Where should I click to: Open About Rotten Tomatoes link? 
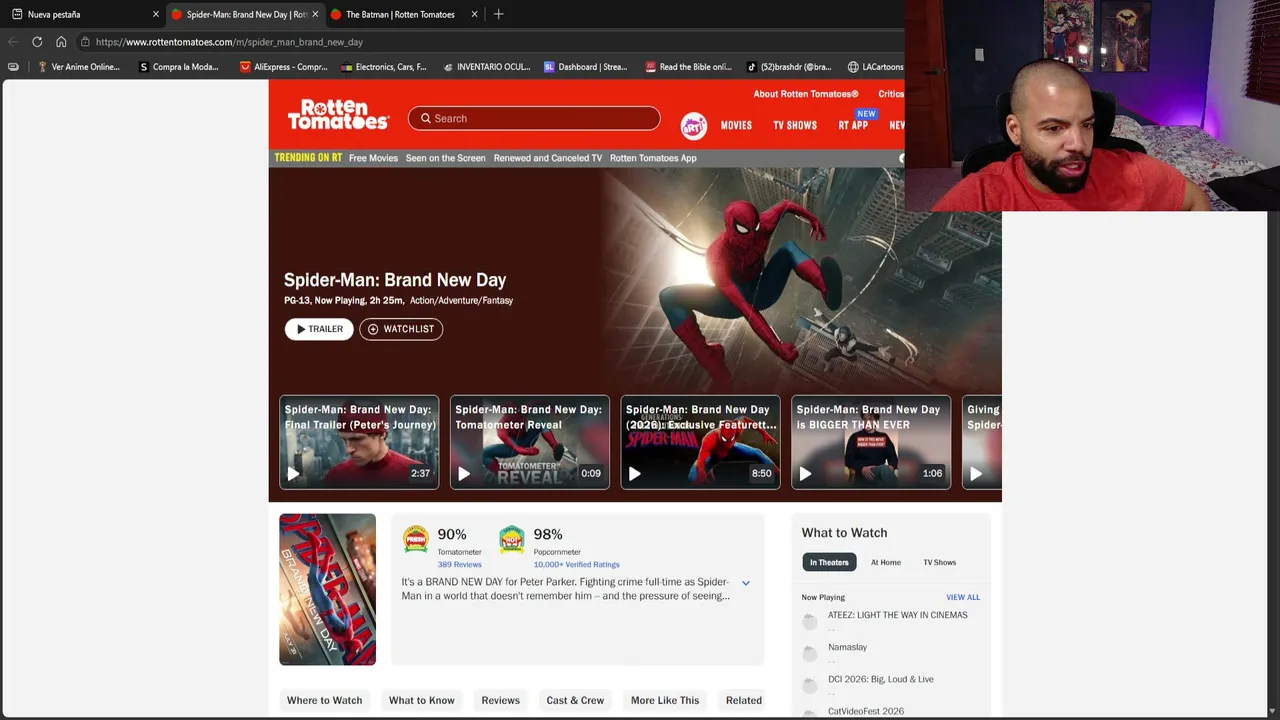(806, 94)
